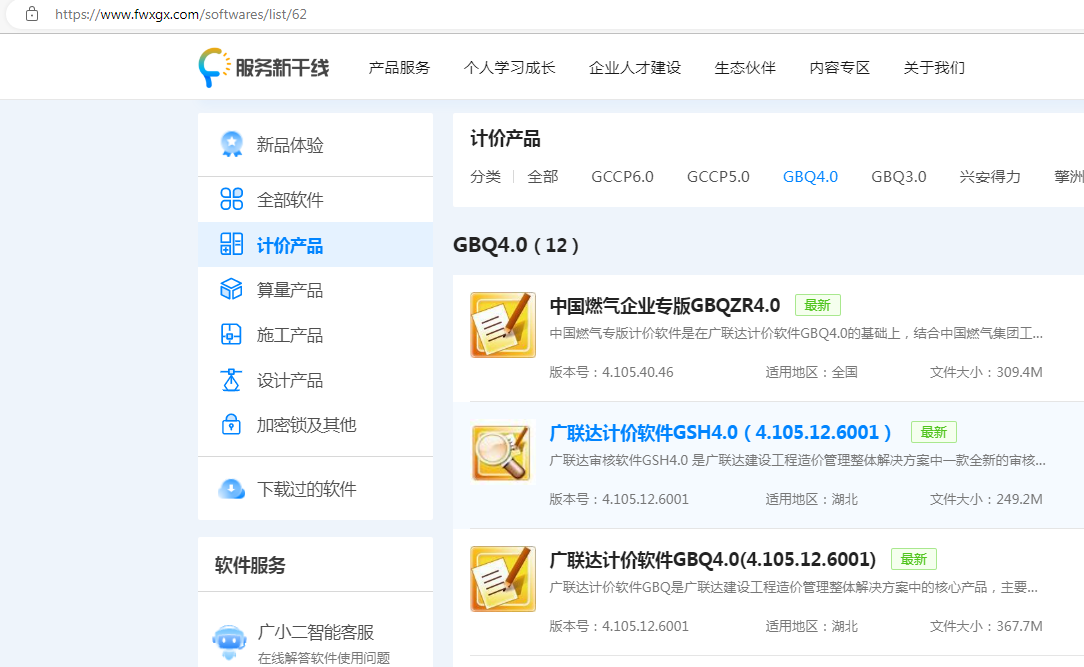The height and width of the screenshot is (667, 1084).
Task: Open 关于我们 navigation menu
Action: pyautogui.click(x=934, y=68)
